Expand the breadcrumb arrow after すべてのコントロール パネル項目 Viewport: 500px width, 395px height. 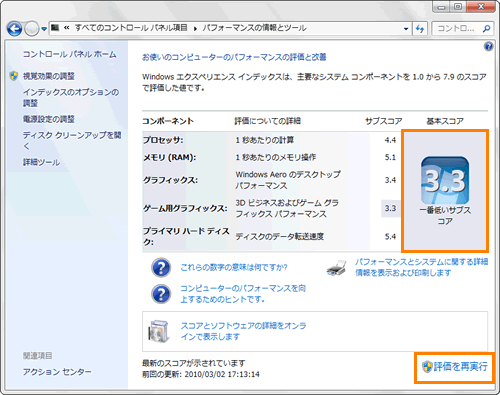tap(195, 29)
